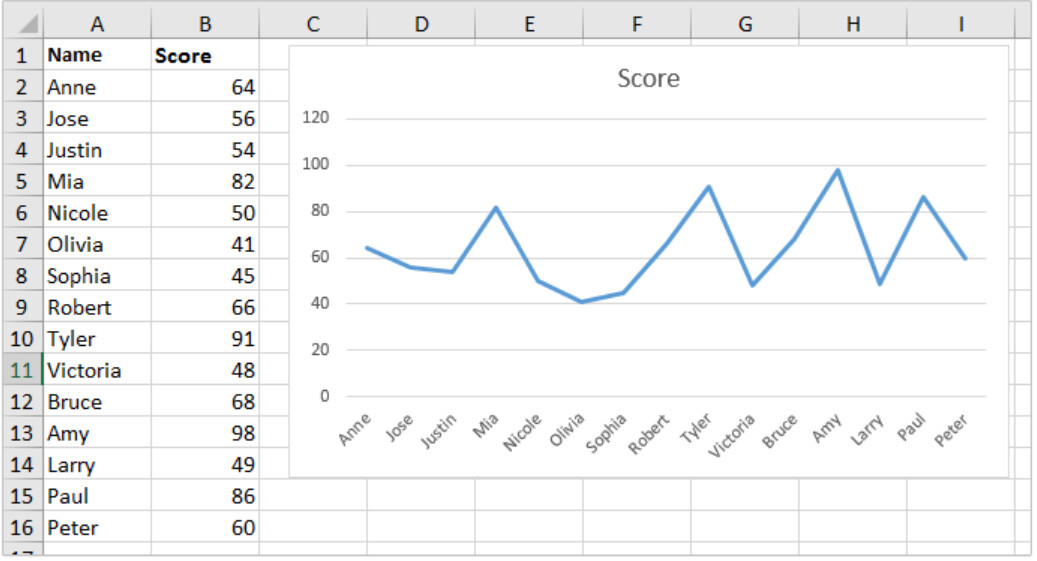Select column I header
The width and height of the screenshot is (1037, 561).
coord(960,24)
